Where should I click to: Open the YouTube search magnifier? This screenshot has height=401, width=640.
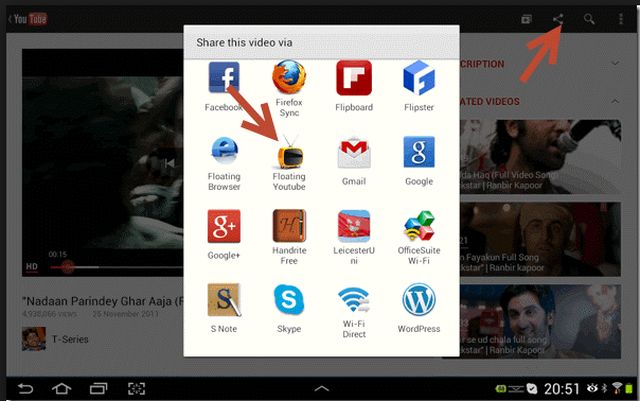pyautogui.click(x=590, y=19)
